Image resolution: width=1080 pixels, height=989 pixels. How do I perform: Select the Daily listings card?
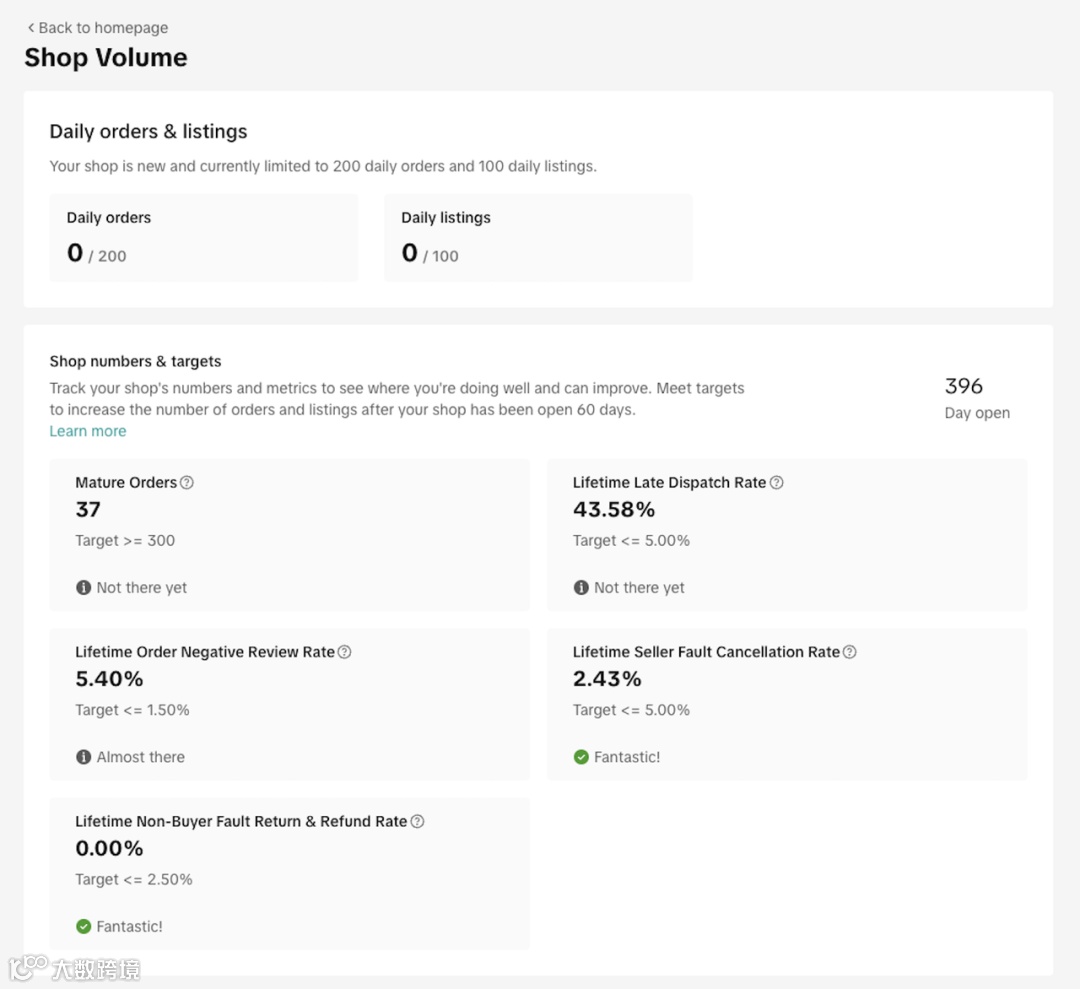pos(538,237)
